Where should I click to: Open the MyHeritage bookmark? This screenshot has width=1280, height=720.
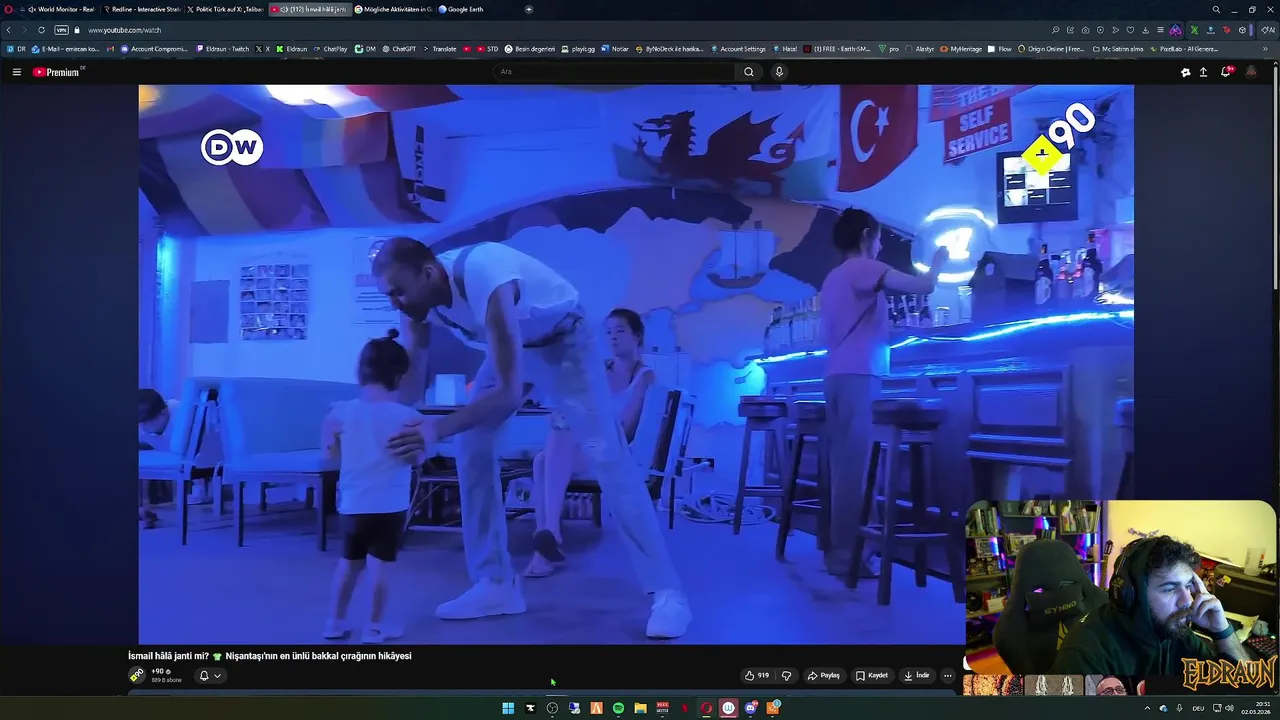pyautogui.click(x=961, y=48)
